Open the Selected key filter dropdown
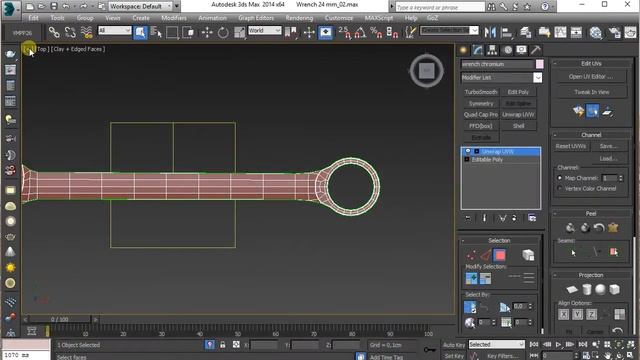 click(x=496, y=344)
